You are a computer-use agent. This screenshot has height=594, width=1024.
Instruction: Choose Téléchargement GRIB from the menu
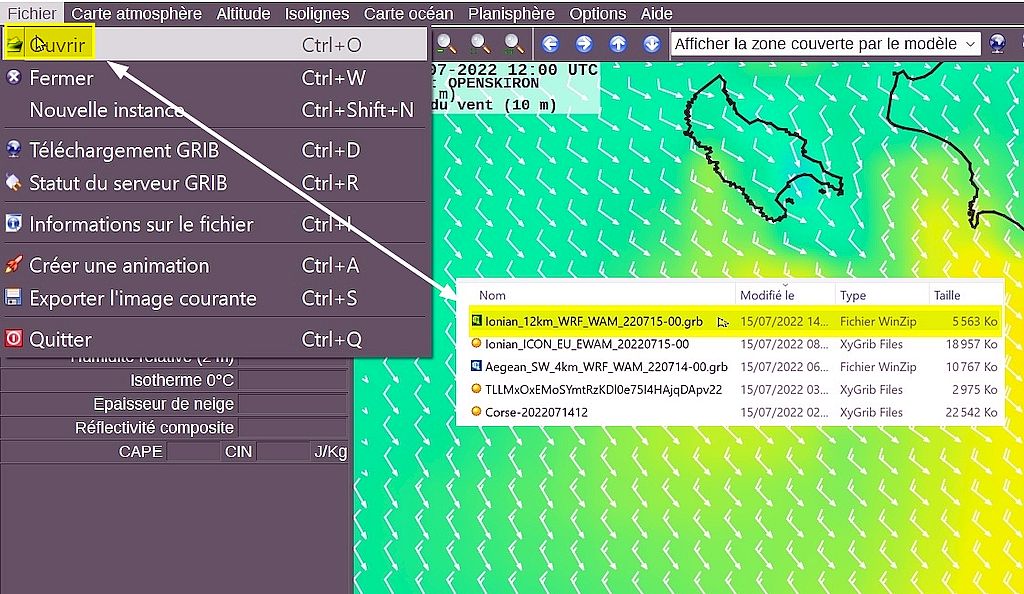[x=124, y=150]
